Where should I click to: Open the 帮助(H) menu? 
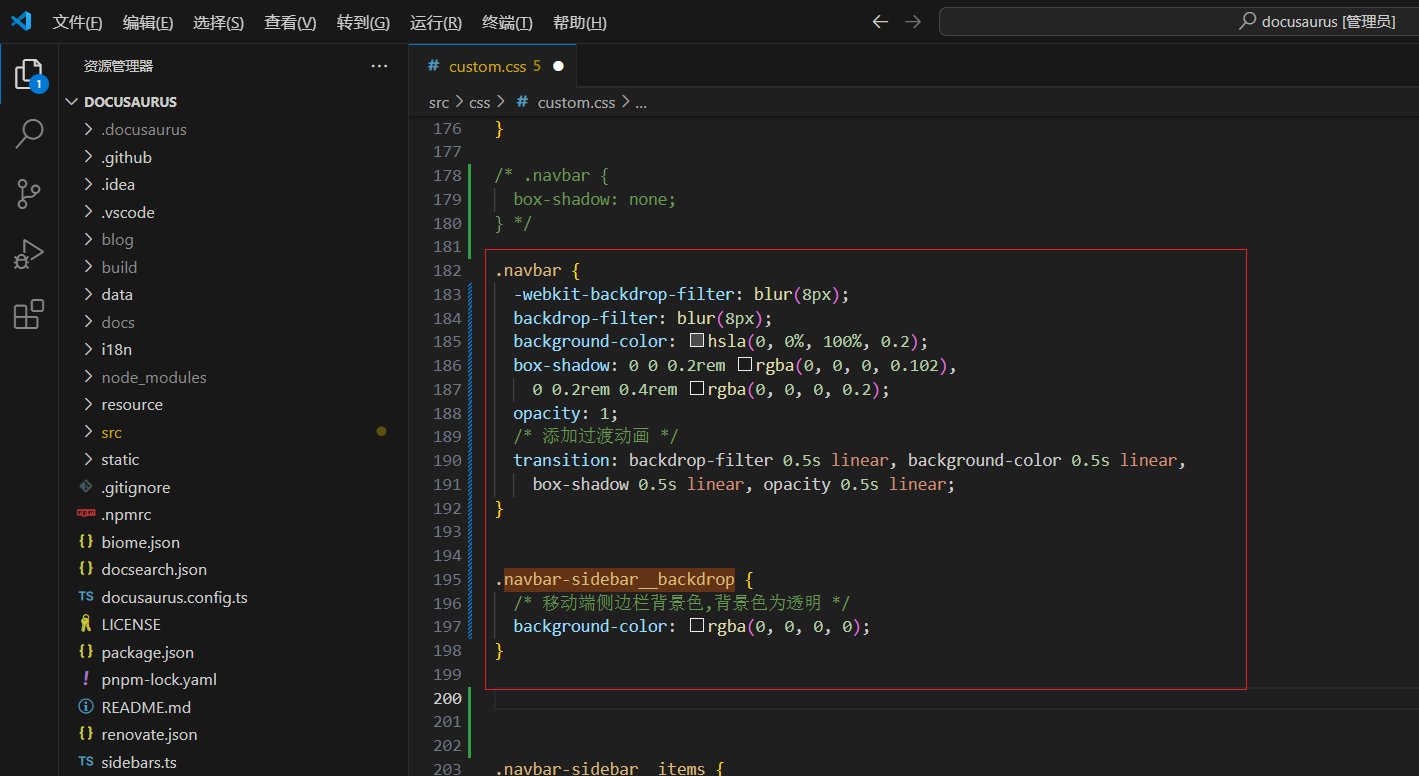pos(580,22)
